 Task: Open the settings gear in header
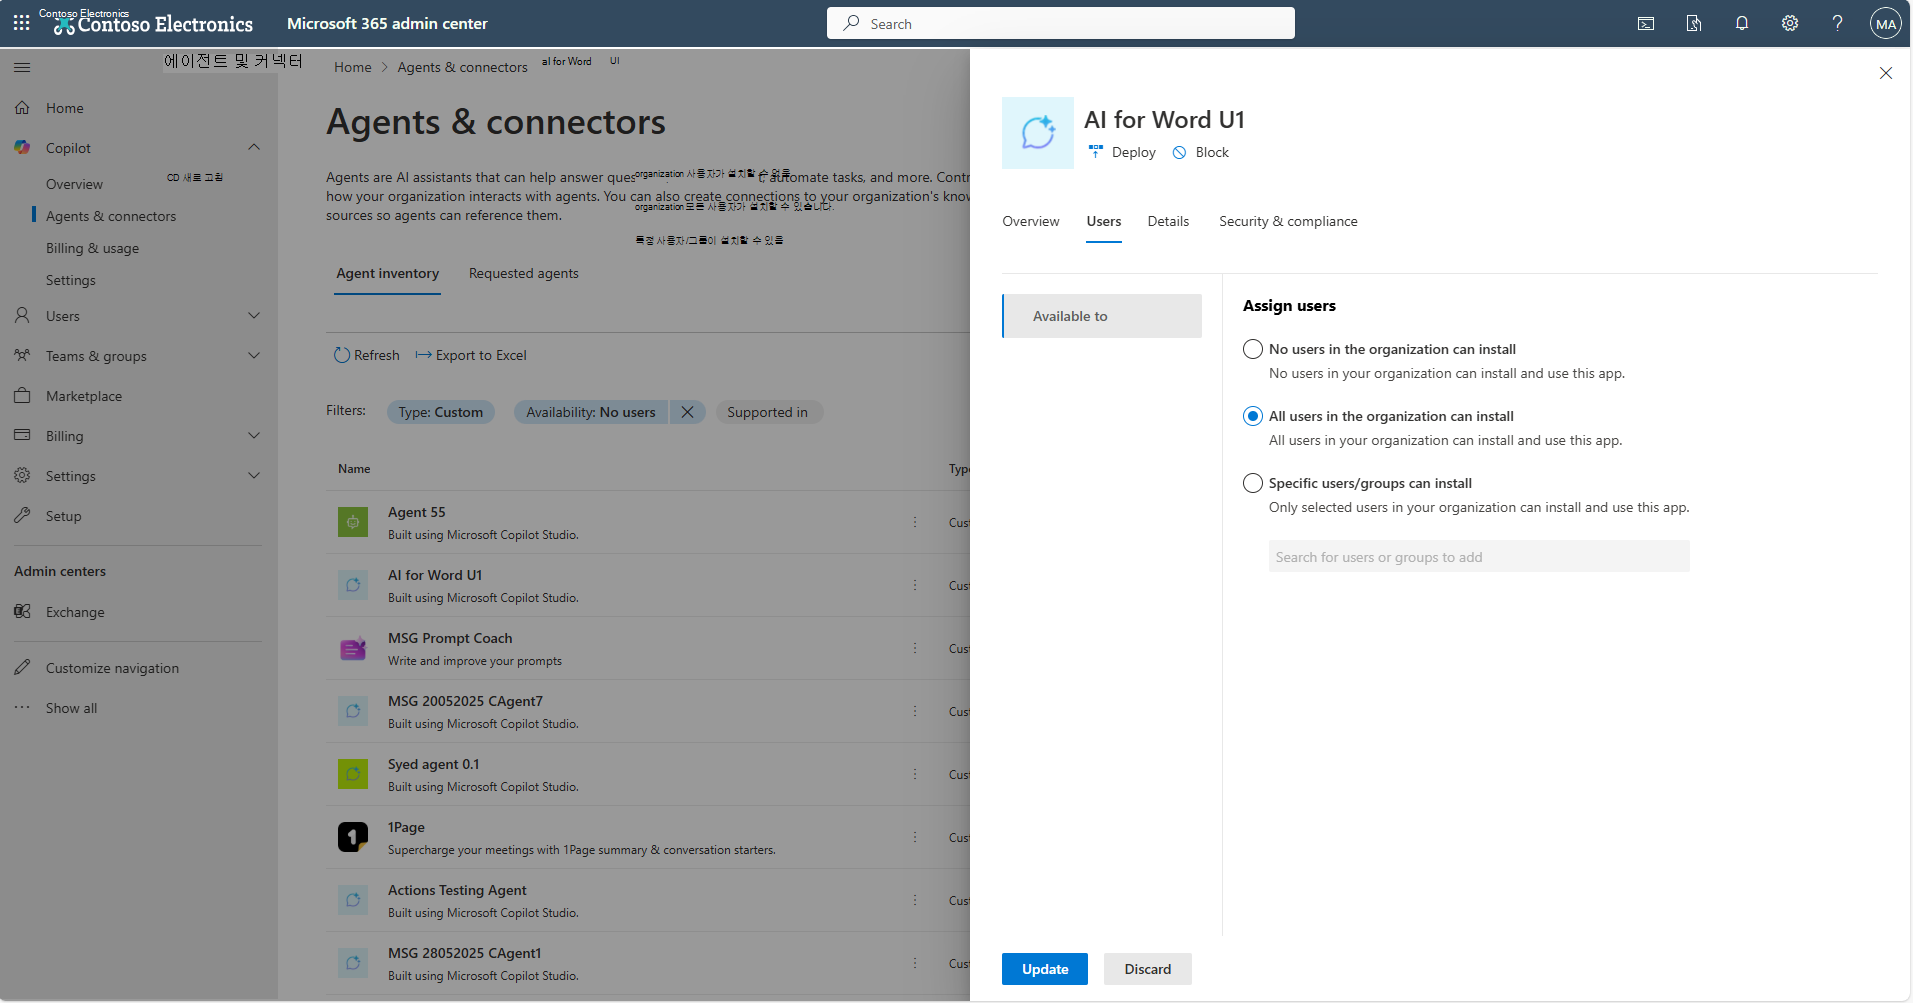(x=1790, y=23)
